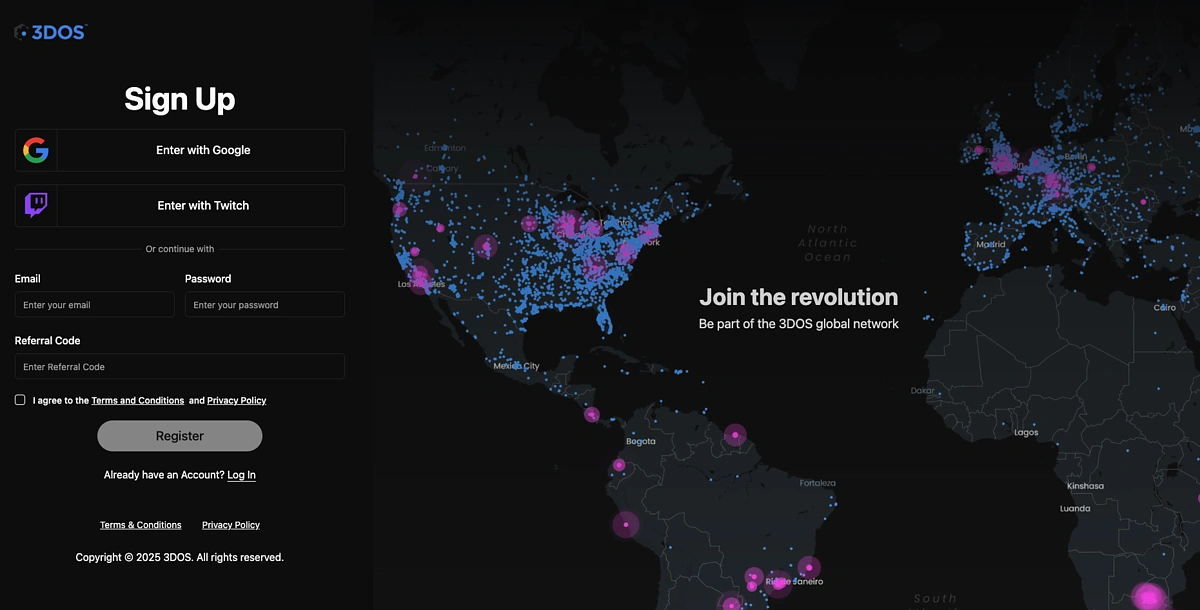Click the large pink marker in bottom-right corner
This screenshot has width=1200, height=610.
tap(1149, 596)
